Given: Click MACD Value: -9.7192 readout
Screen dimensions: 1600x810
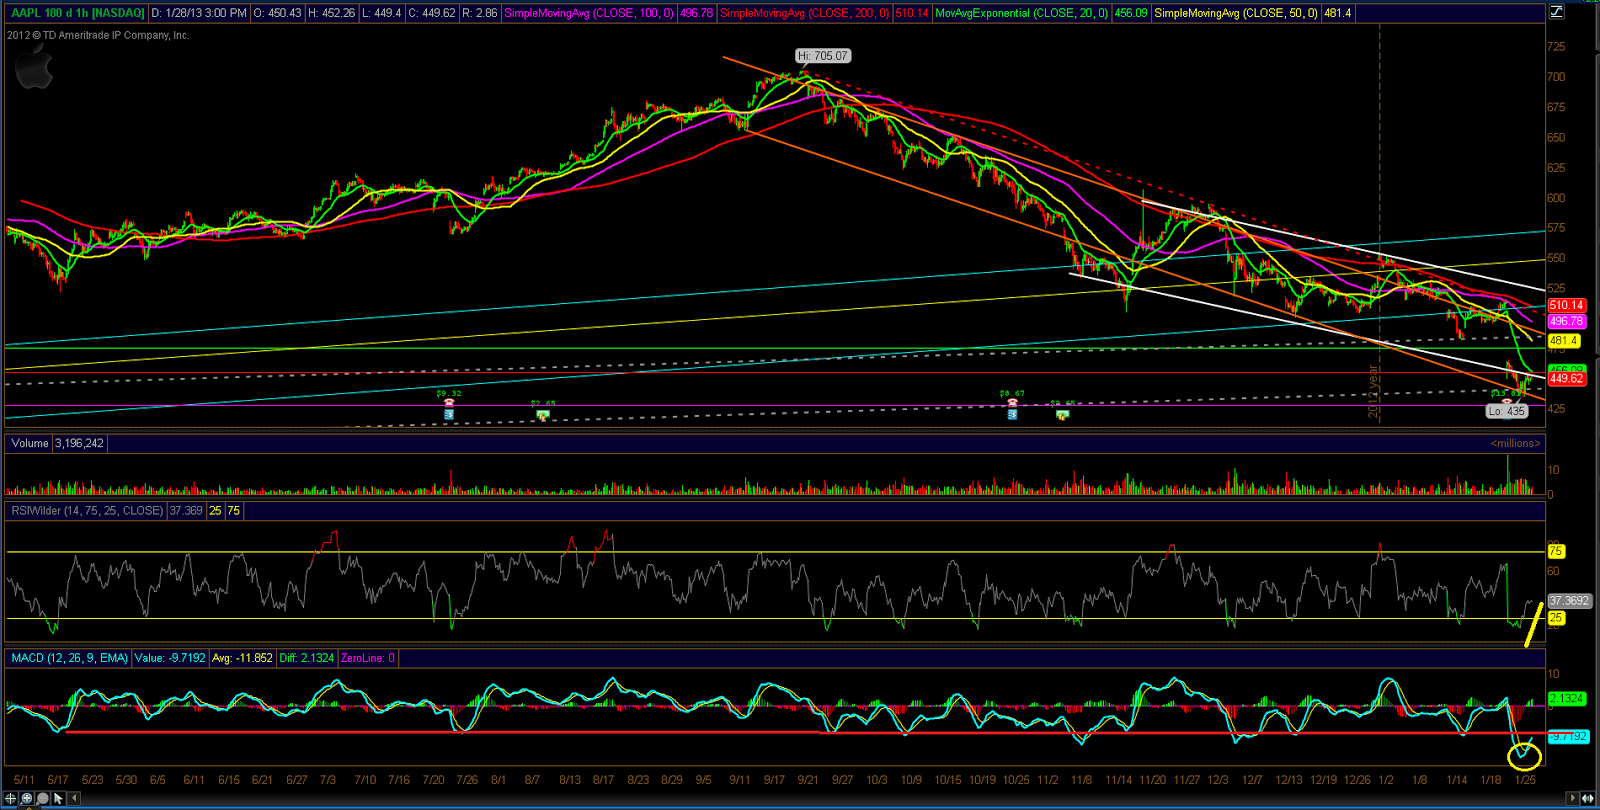Looking at the screenshot, I should click(170, 658).
